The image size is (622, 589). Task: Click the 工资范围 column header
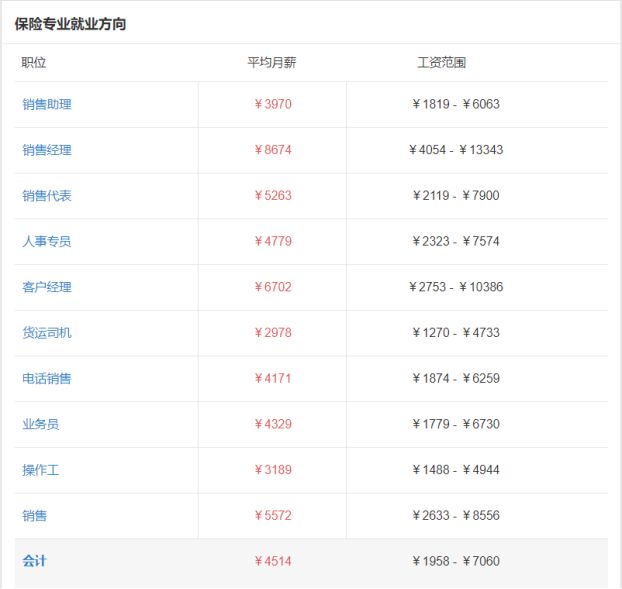point(441,63)
